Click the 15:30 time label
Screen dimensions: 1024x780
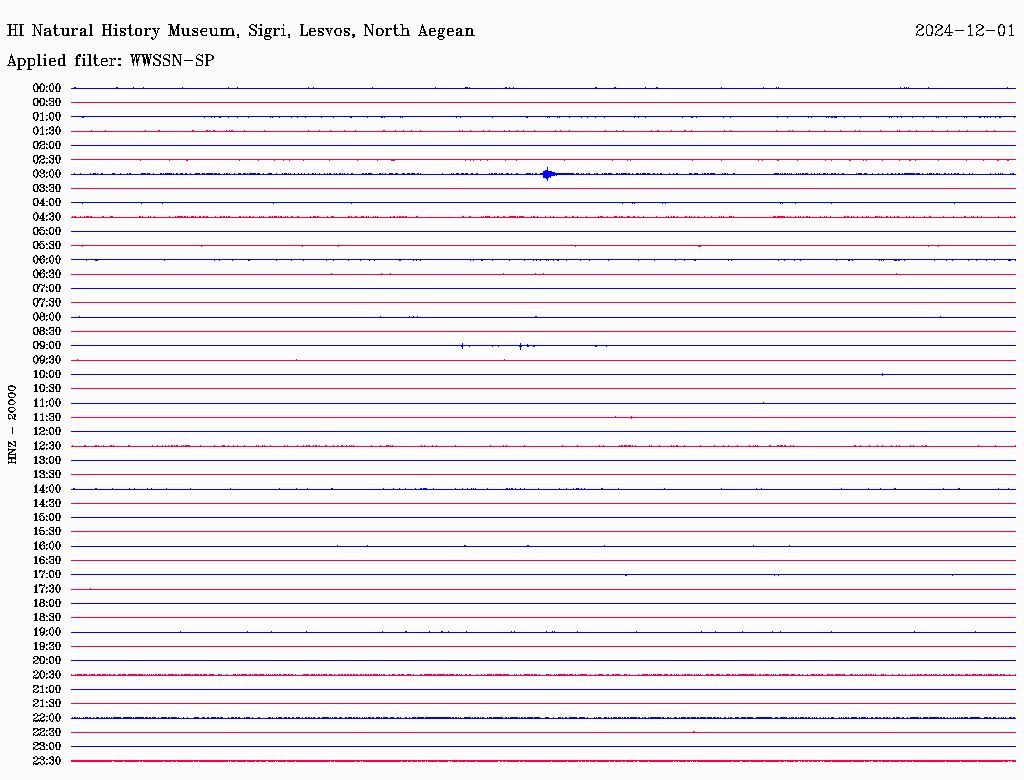(x=47, y=531)
